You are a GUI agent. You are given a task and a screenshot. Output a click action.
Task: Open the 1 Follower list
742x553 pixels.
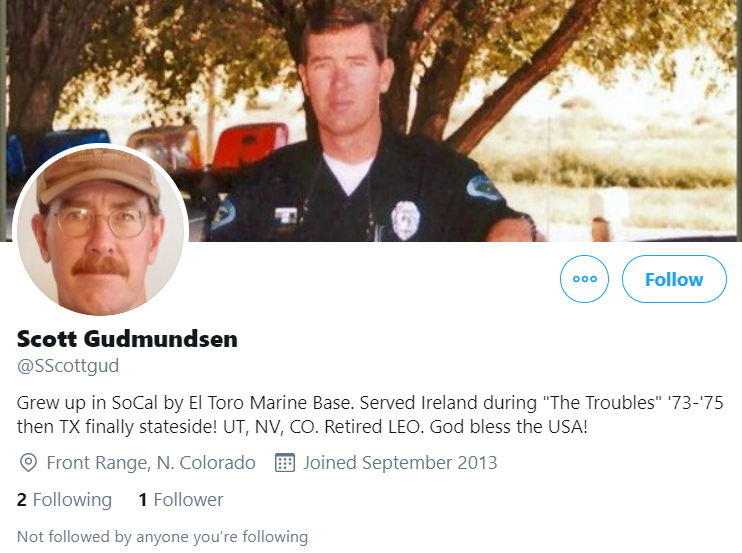pos(181,500)
